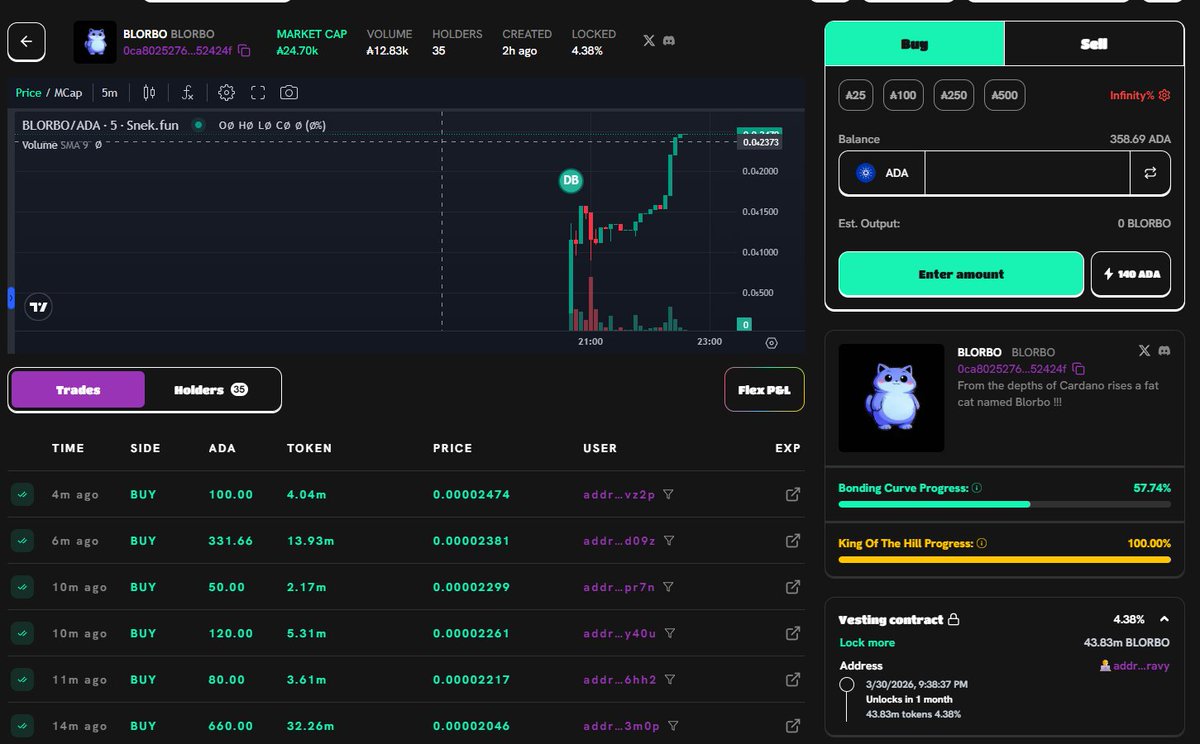Show the Bonding Curve Progress info tooltip

pos(977,489)
